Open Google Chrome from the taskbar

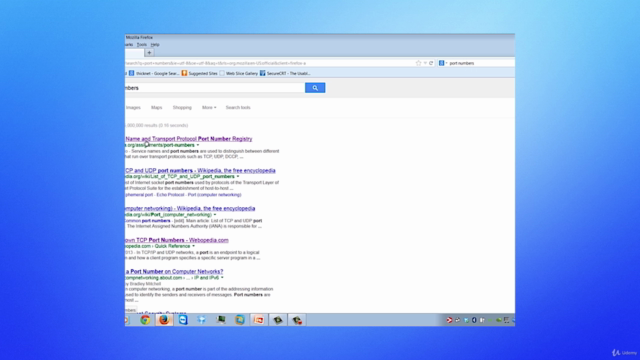[x=145, y=320]
